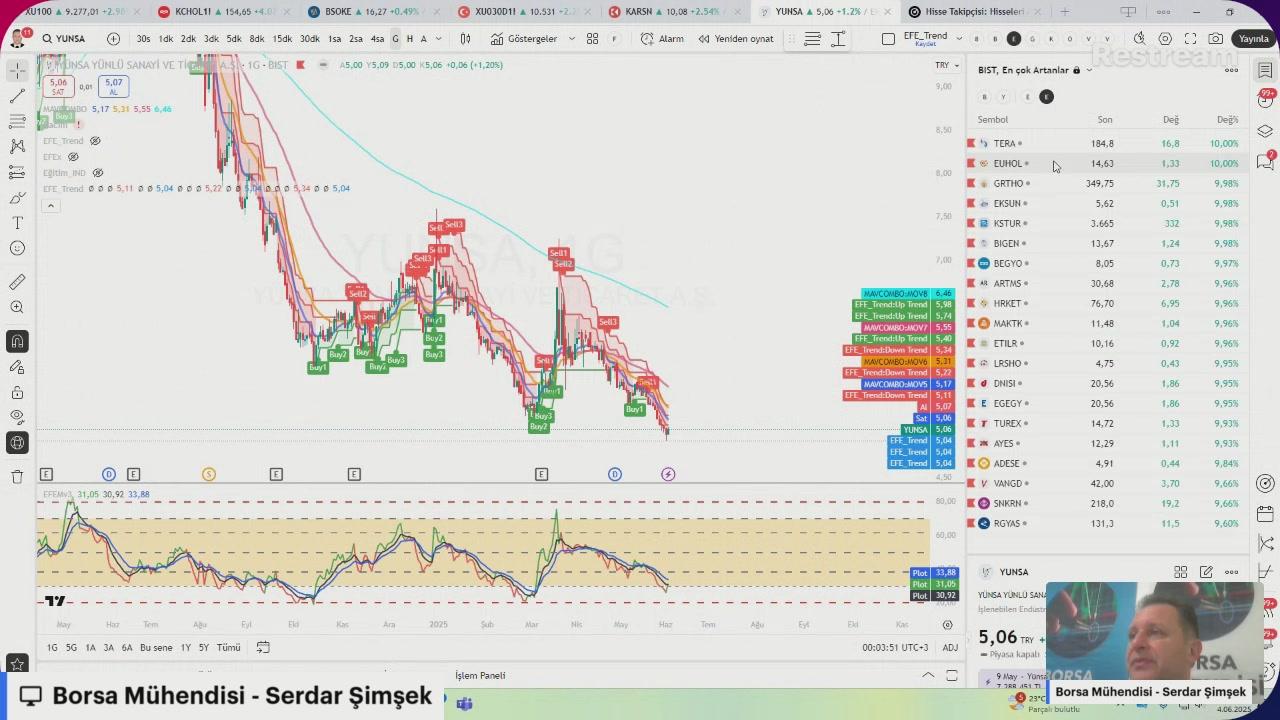
Task: Set date range to Bu sene
Action: tap(156, 648)
